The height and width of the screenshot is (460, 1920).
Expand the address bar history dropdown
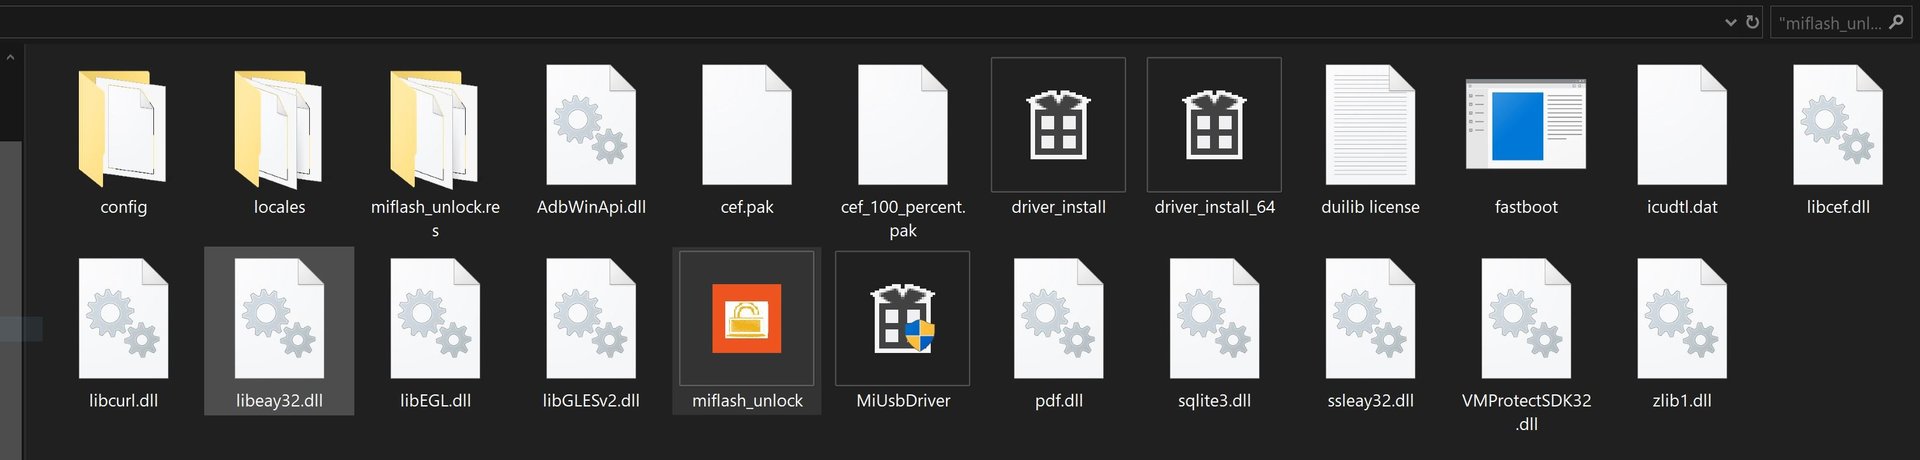(1730, 22)
